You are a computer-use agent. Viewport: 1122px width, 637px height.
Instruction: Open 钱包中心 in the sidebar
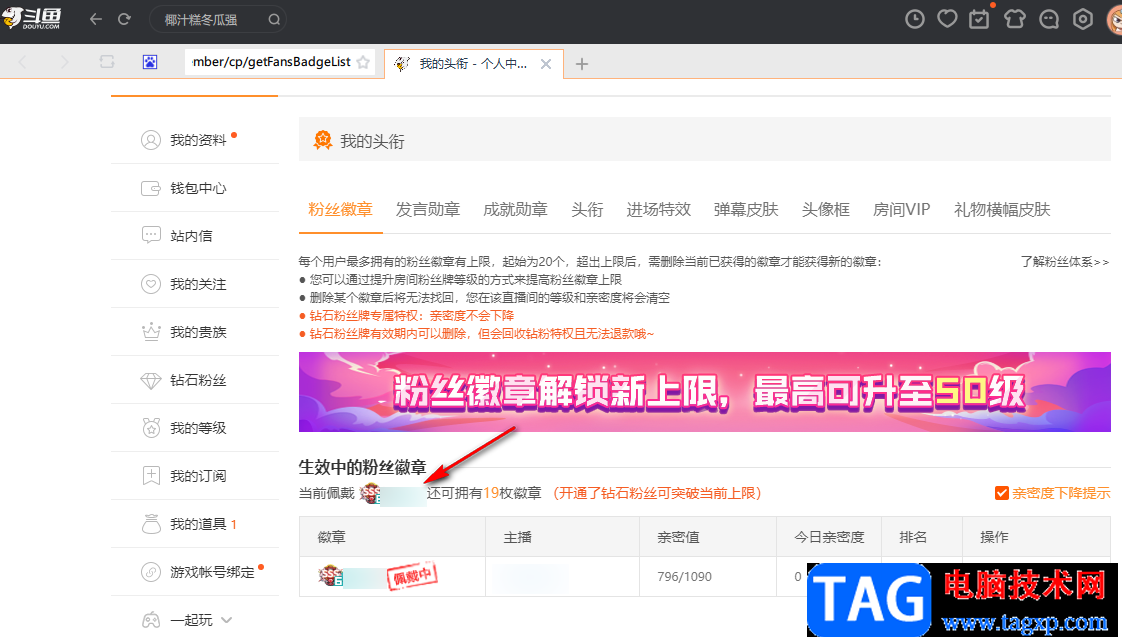pos(198,188)
